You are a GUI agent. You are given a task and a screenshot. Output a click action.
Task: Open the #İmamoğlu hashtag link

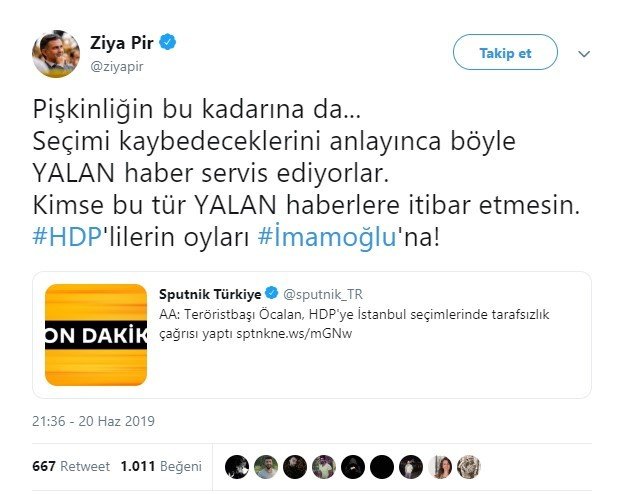327,237
